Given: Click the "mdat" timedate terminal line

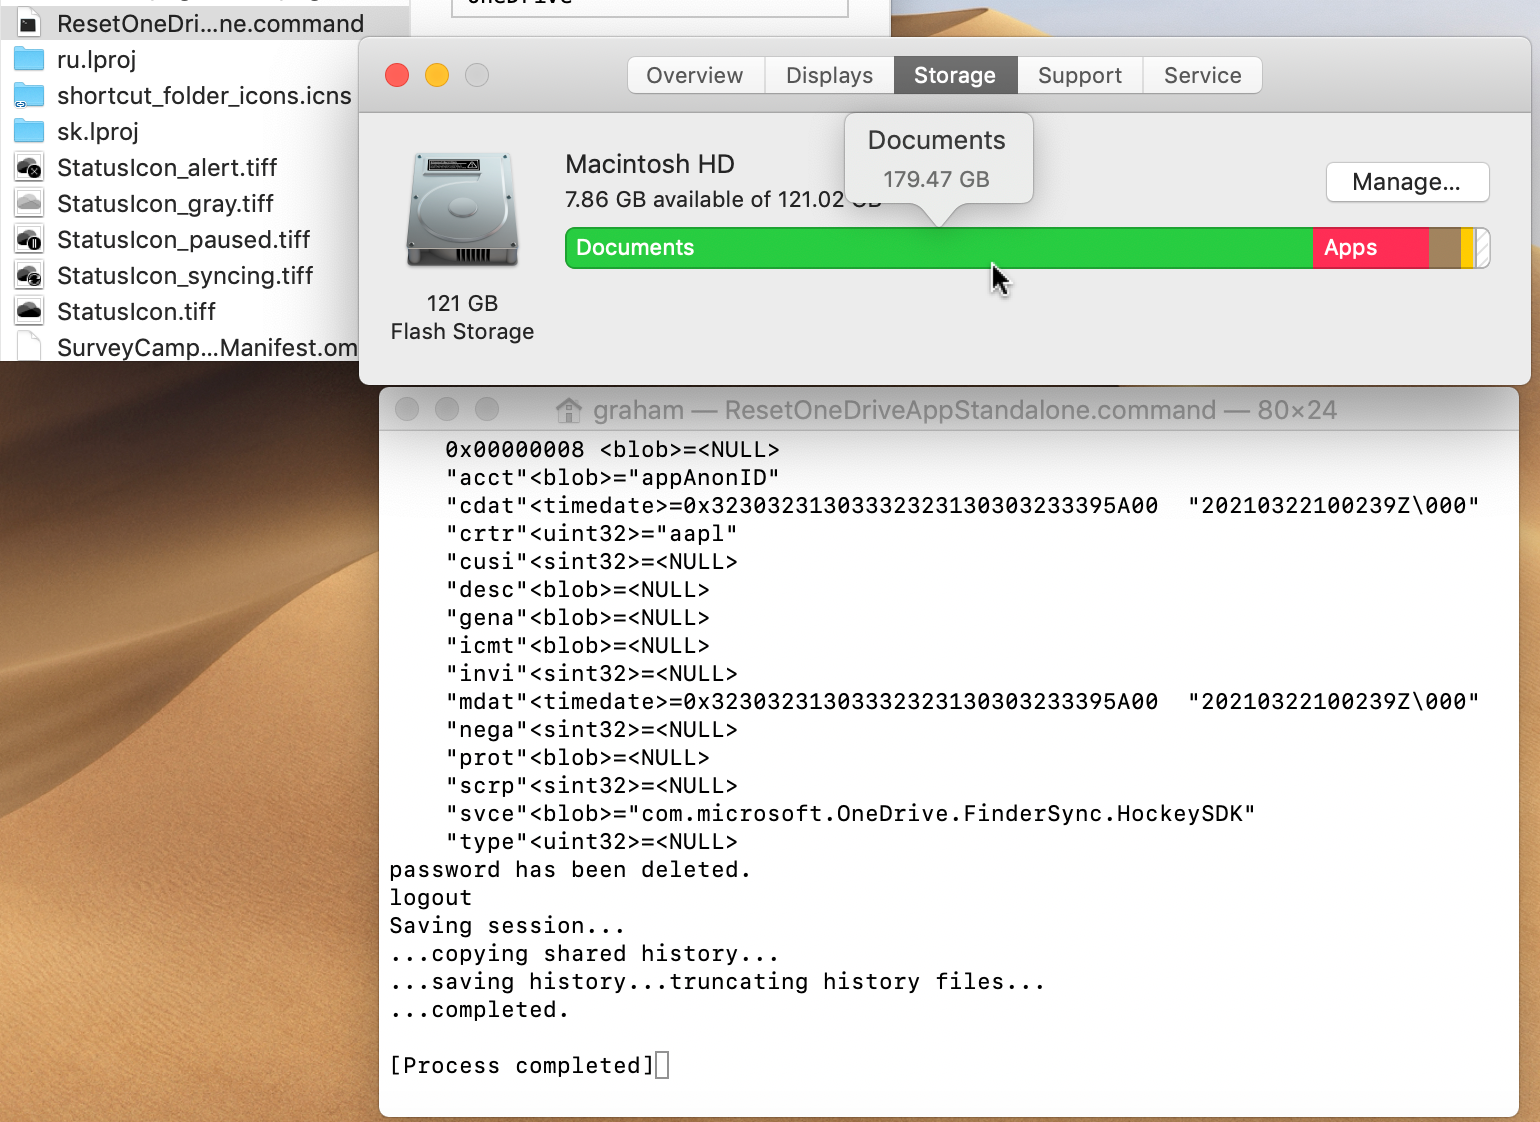Looking at the screenshot, I should [x=962, y=702].
